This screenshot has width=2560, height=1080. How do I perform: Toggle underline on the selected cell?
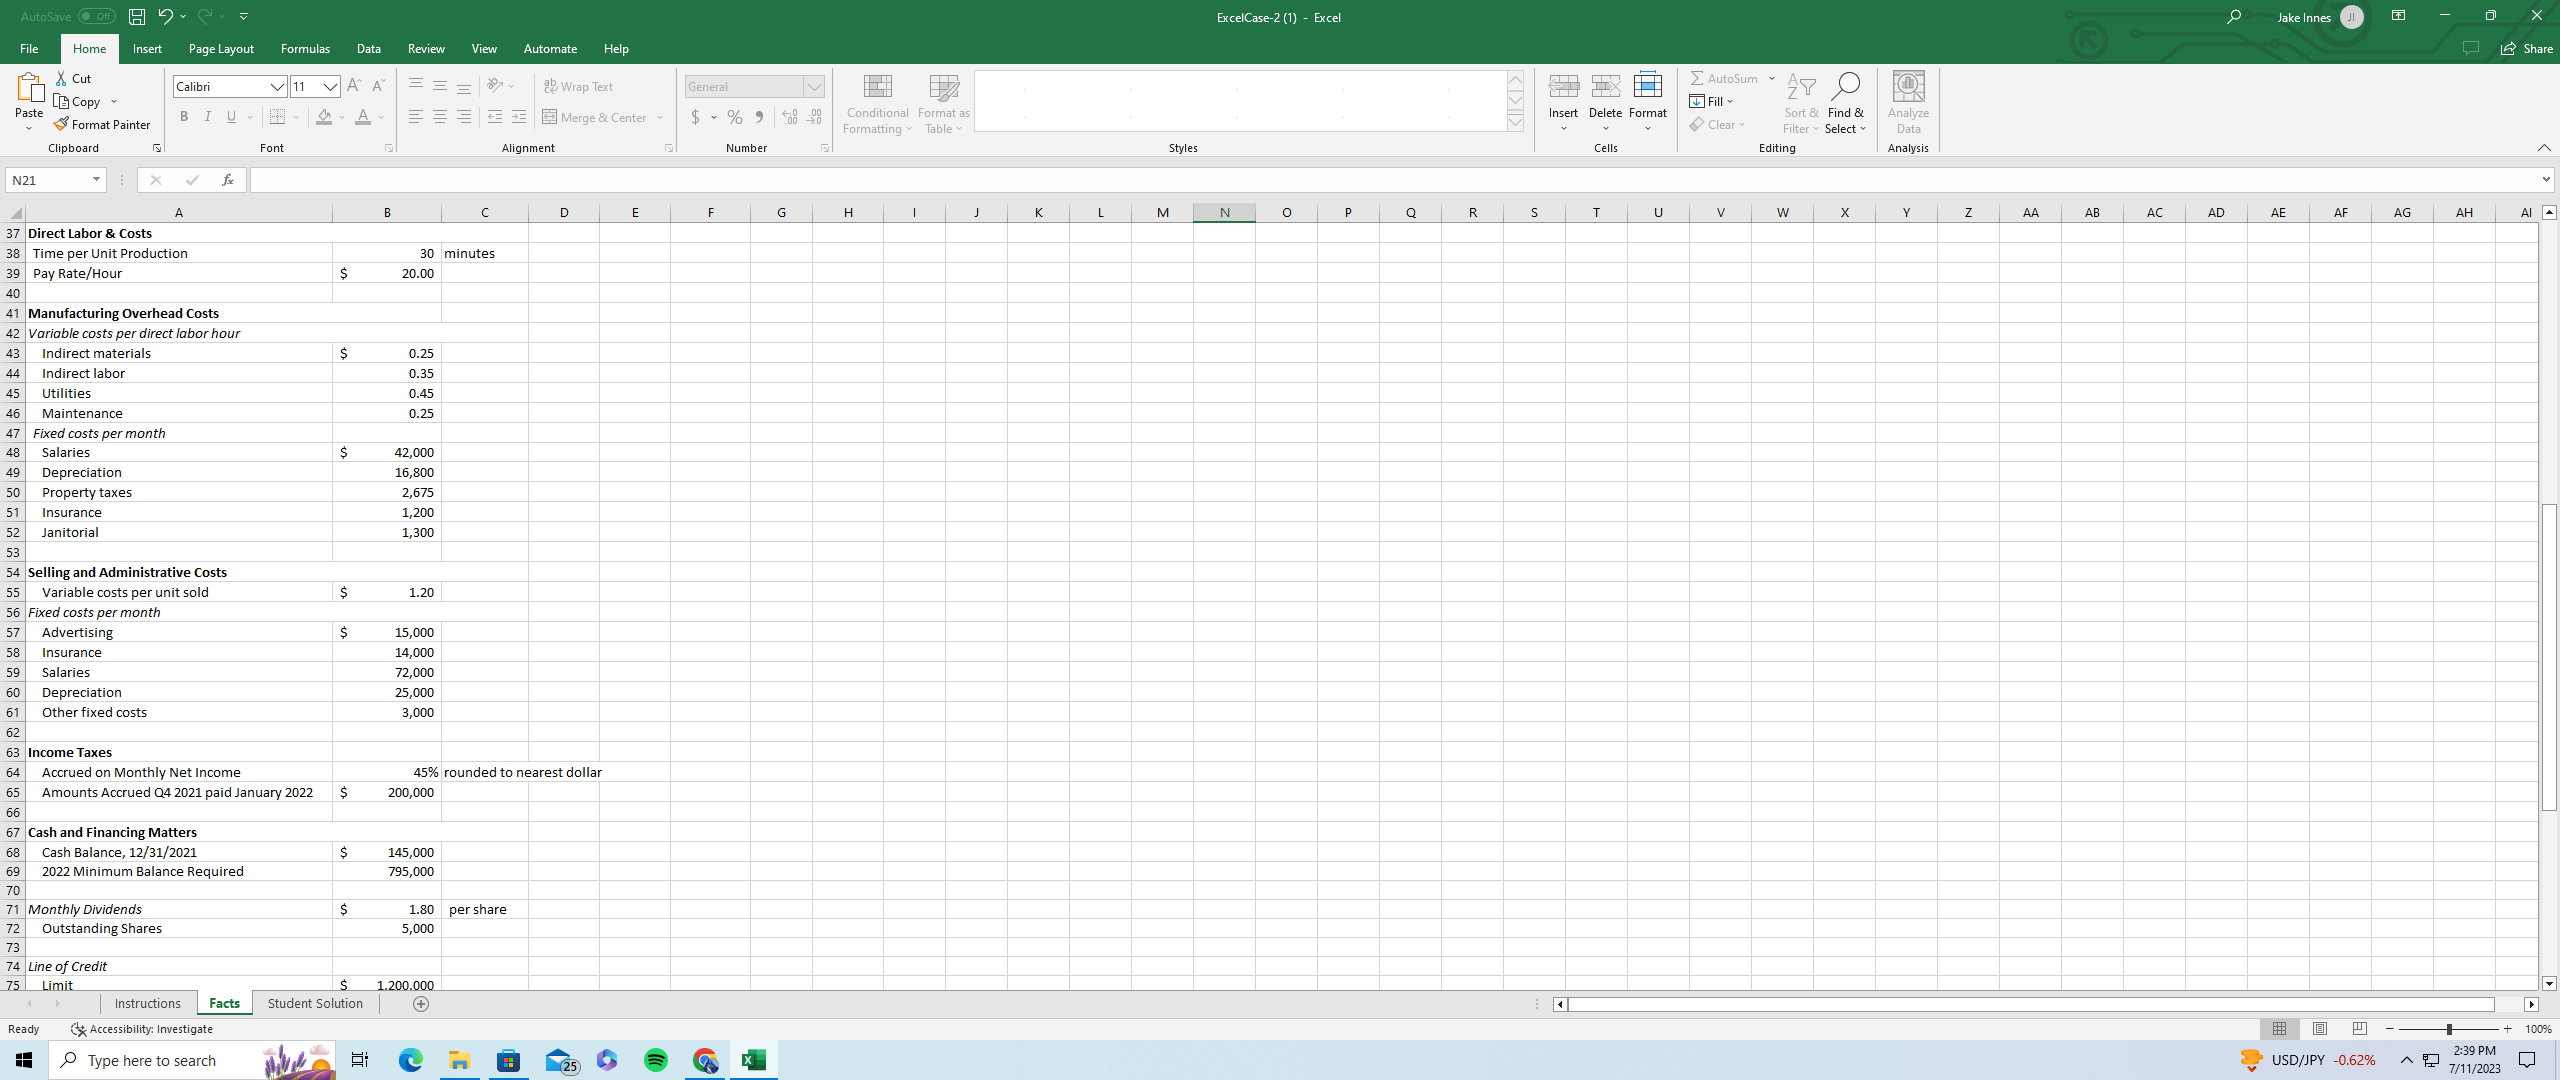[230, 117]
